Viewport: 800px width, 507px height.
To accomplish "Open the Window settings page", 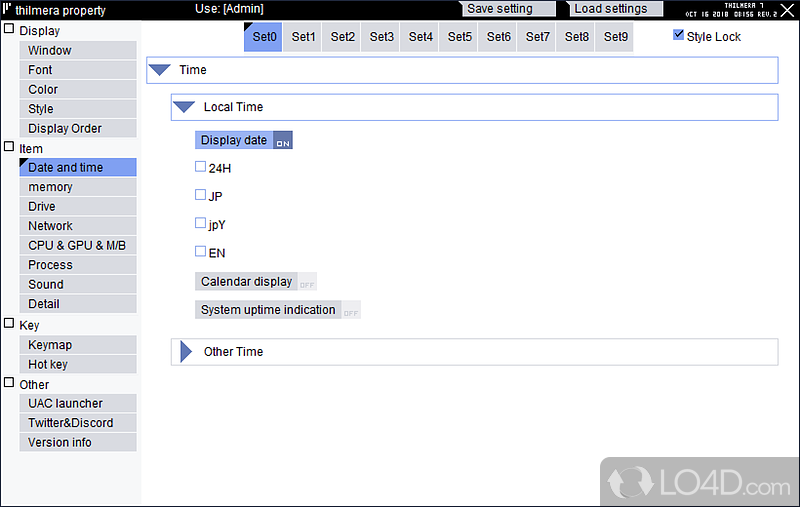I will [78, 50].
